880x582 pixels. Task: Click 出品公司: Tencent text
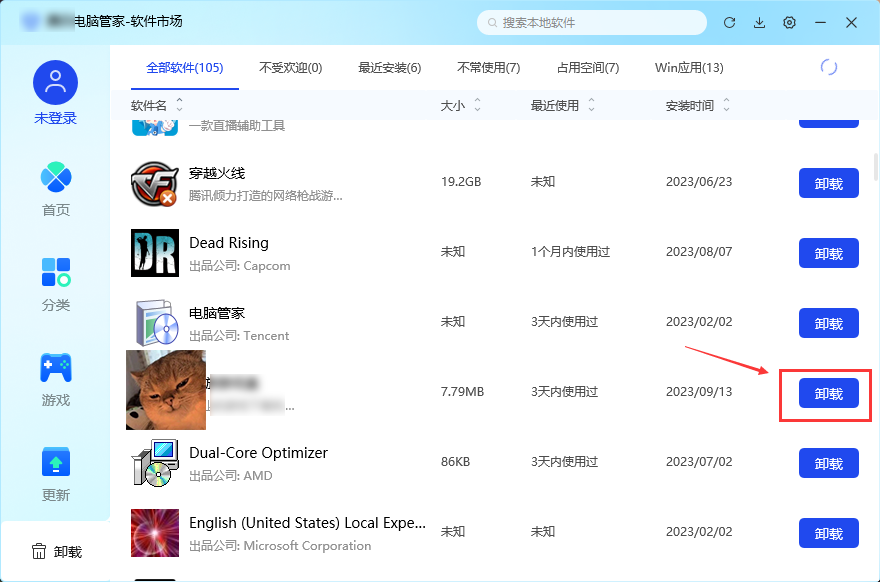[239, 336]
